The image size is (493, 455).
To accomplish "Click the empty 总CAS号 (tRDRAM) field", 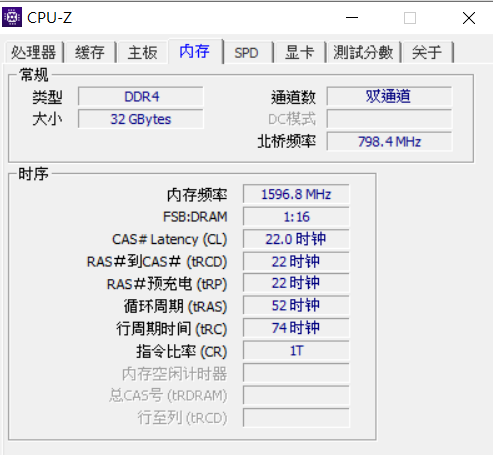I will pos(296,395).
